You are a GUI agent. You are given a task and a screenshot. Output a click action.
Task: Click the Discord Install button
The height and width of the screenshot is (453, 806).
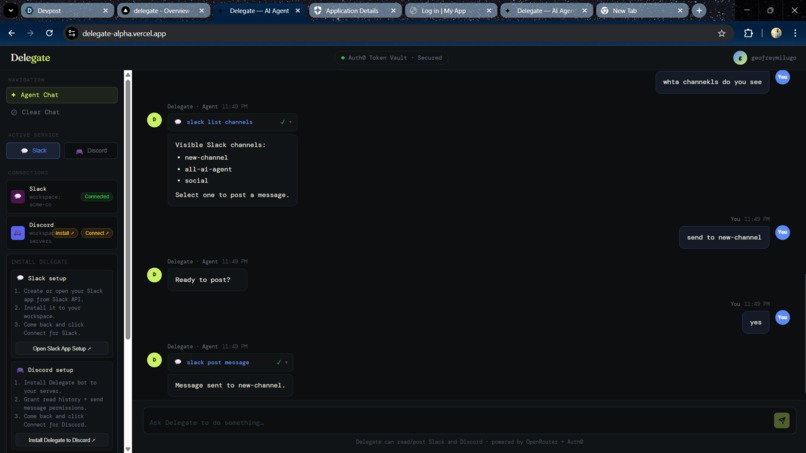65,233
